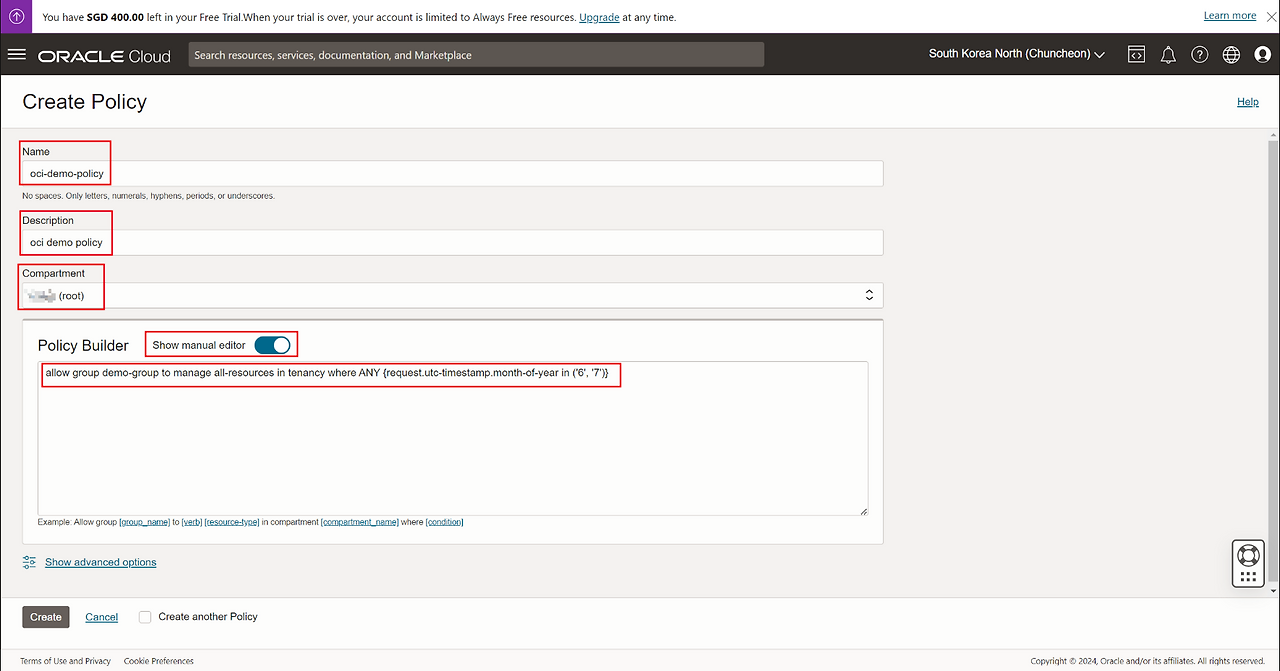Expand Show advanced options

point(100,562)
